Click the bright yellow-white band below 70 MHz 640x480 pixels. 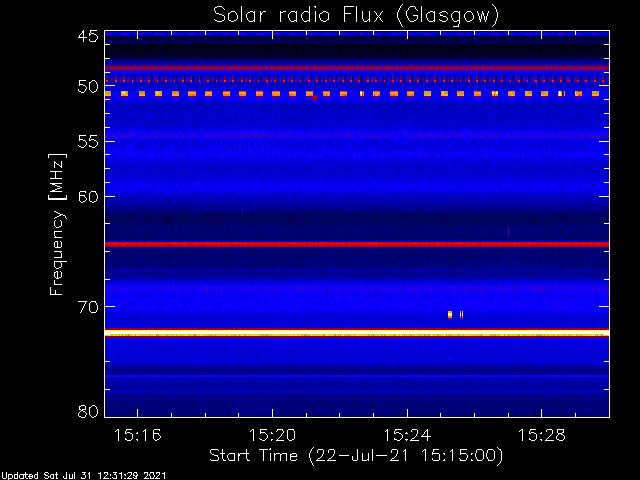point(357,333)
